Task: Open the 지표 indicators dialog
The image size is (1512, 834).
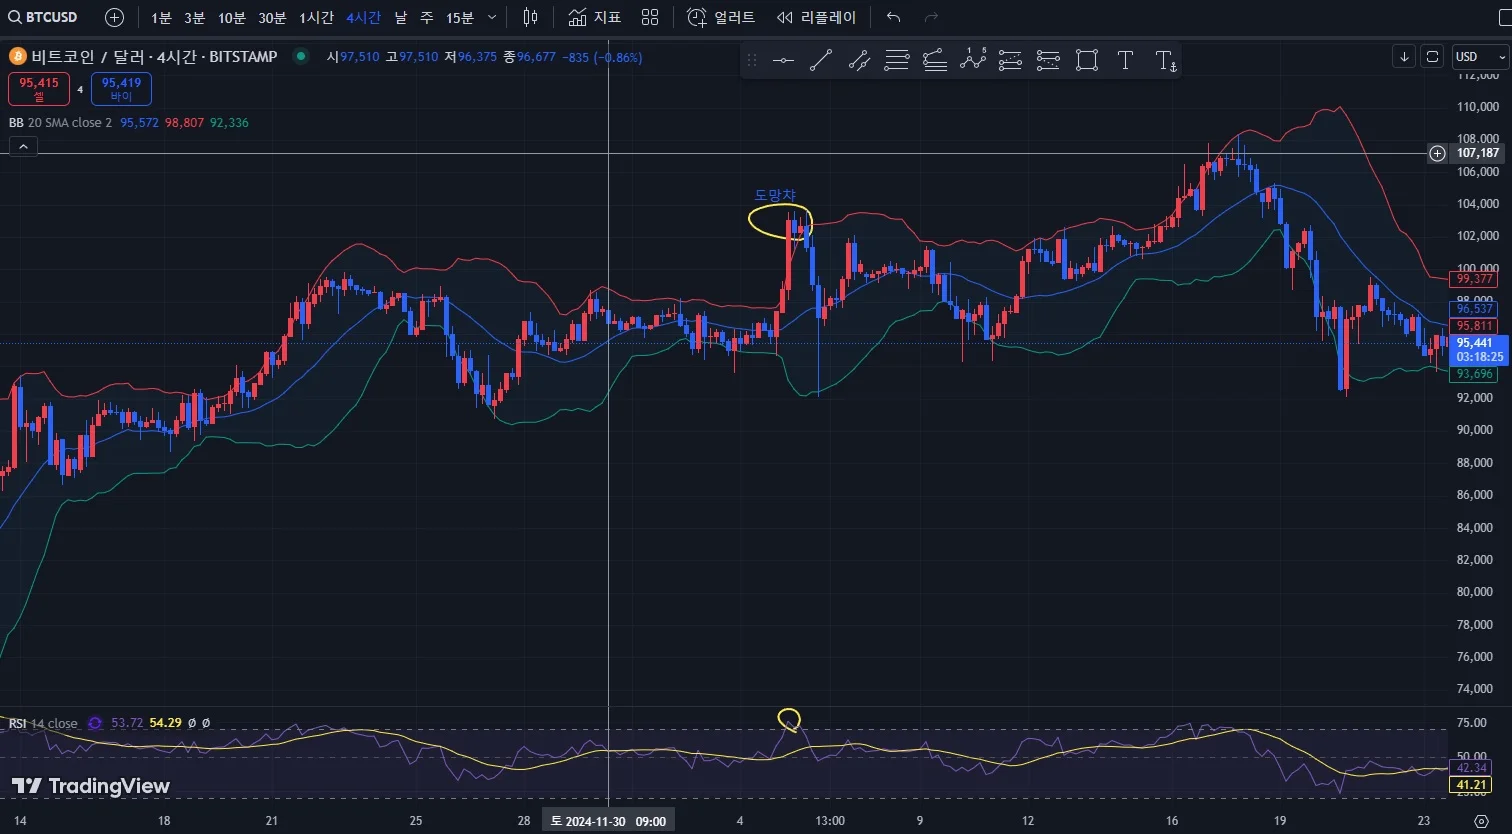Action: pos(594,17)
